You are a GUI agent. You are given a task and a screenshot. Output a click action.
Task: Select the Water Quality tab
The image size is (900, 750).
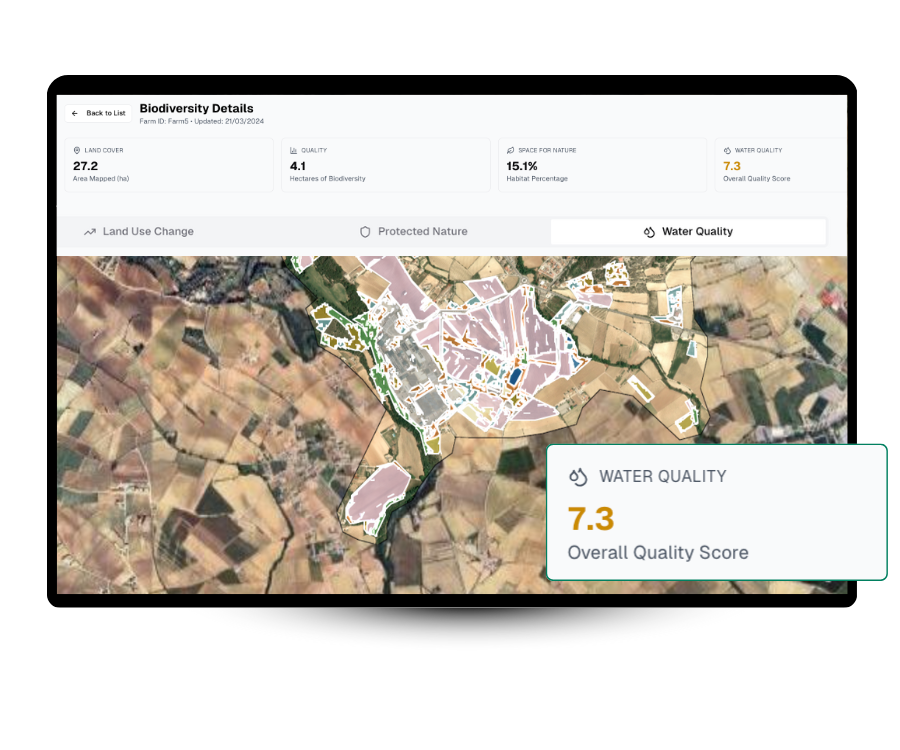coord(696,231)
